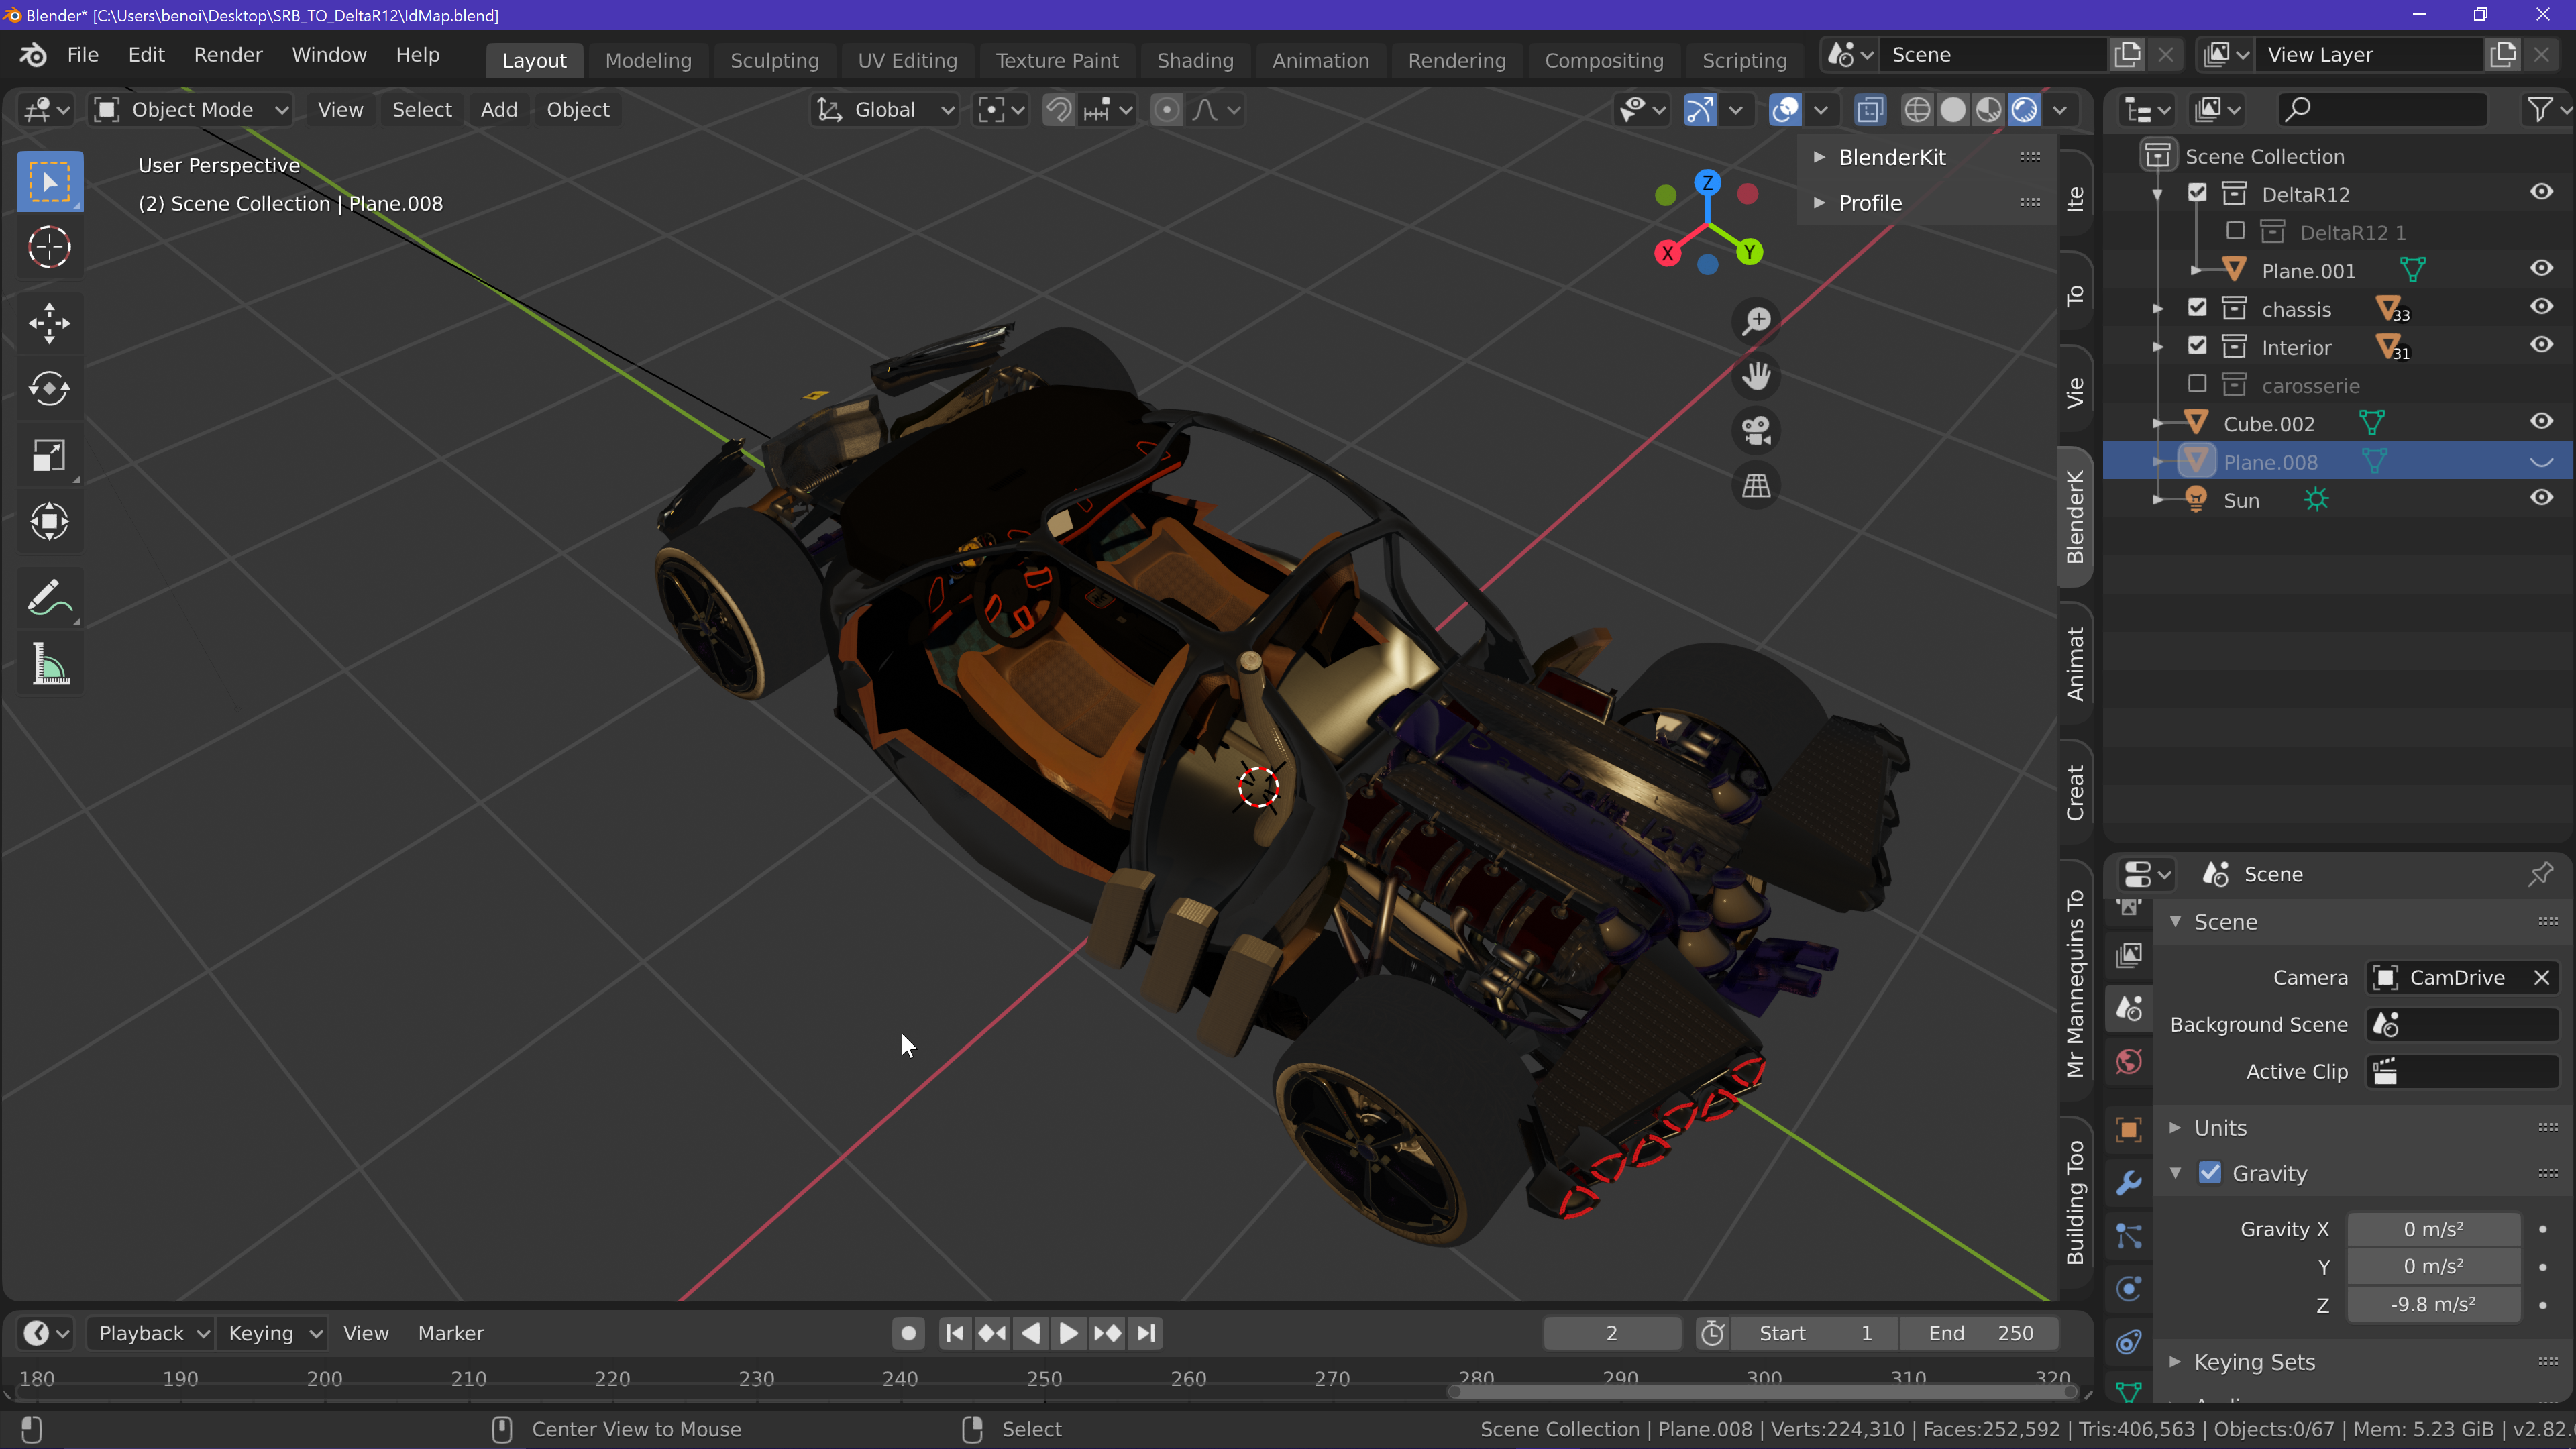Toggle camera view button in viewport

pyautogui.click(x=1756, y=431)
